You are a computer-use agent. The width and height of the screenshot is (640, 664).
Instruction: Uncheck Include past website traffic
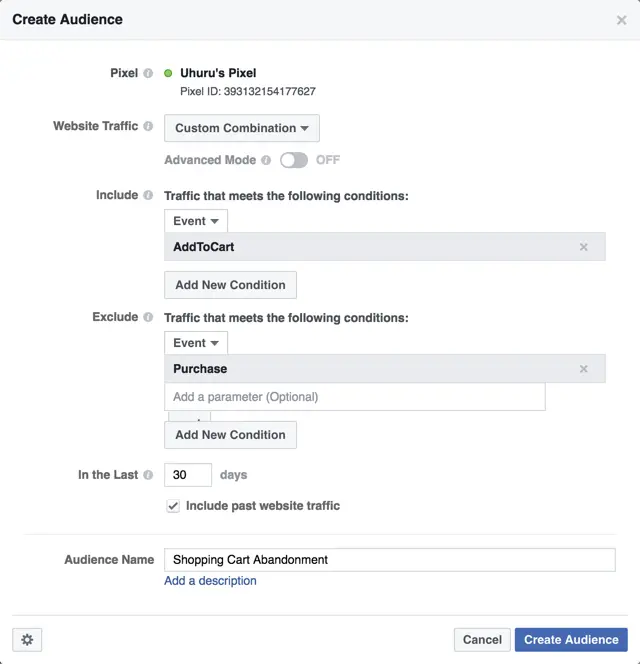click(173, 506)
